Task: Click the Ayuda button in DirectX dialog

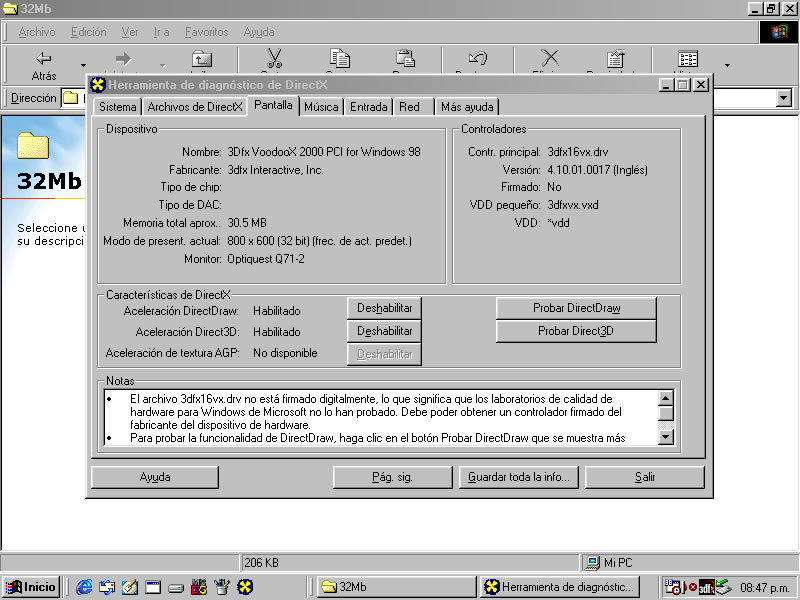Action: tap(155, 477)
